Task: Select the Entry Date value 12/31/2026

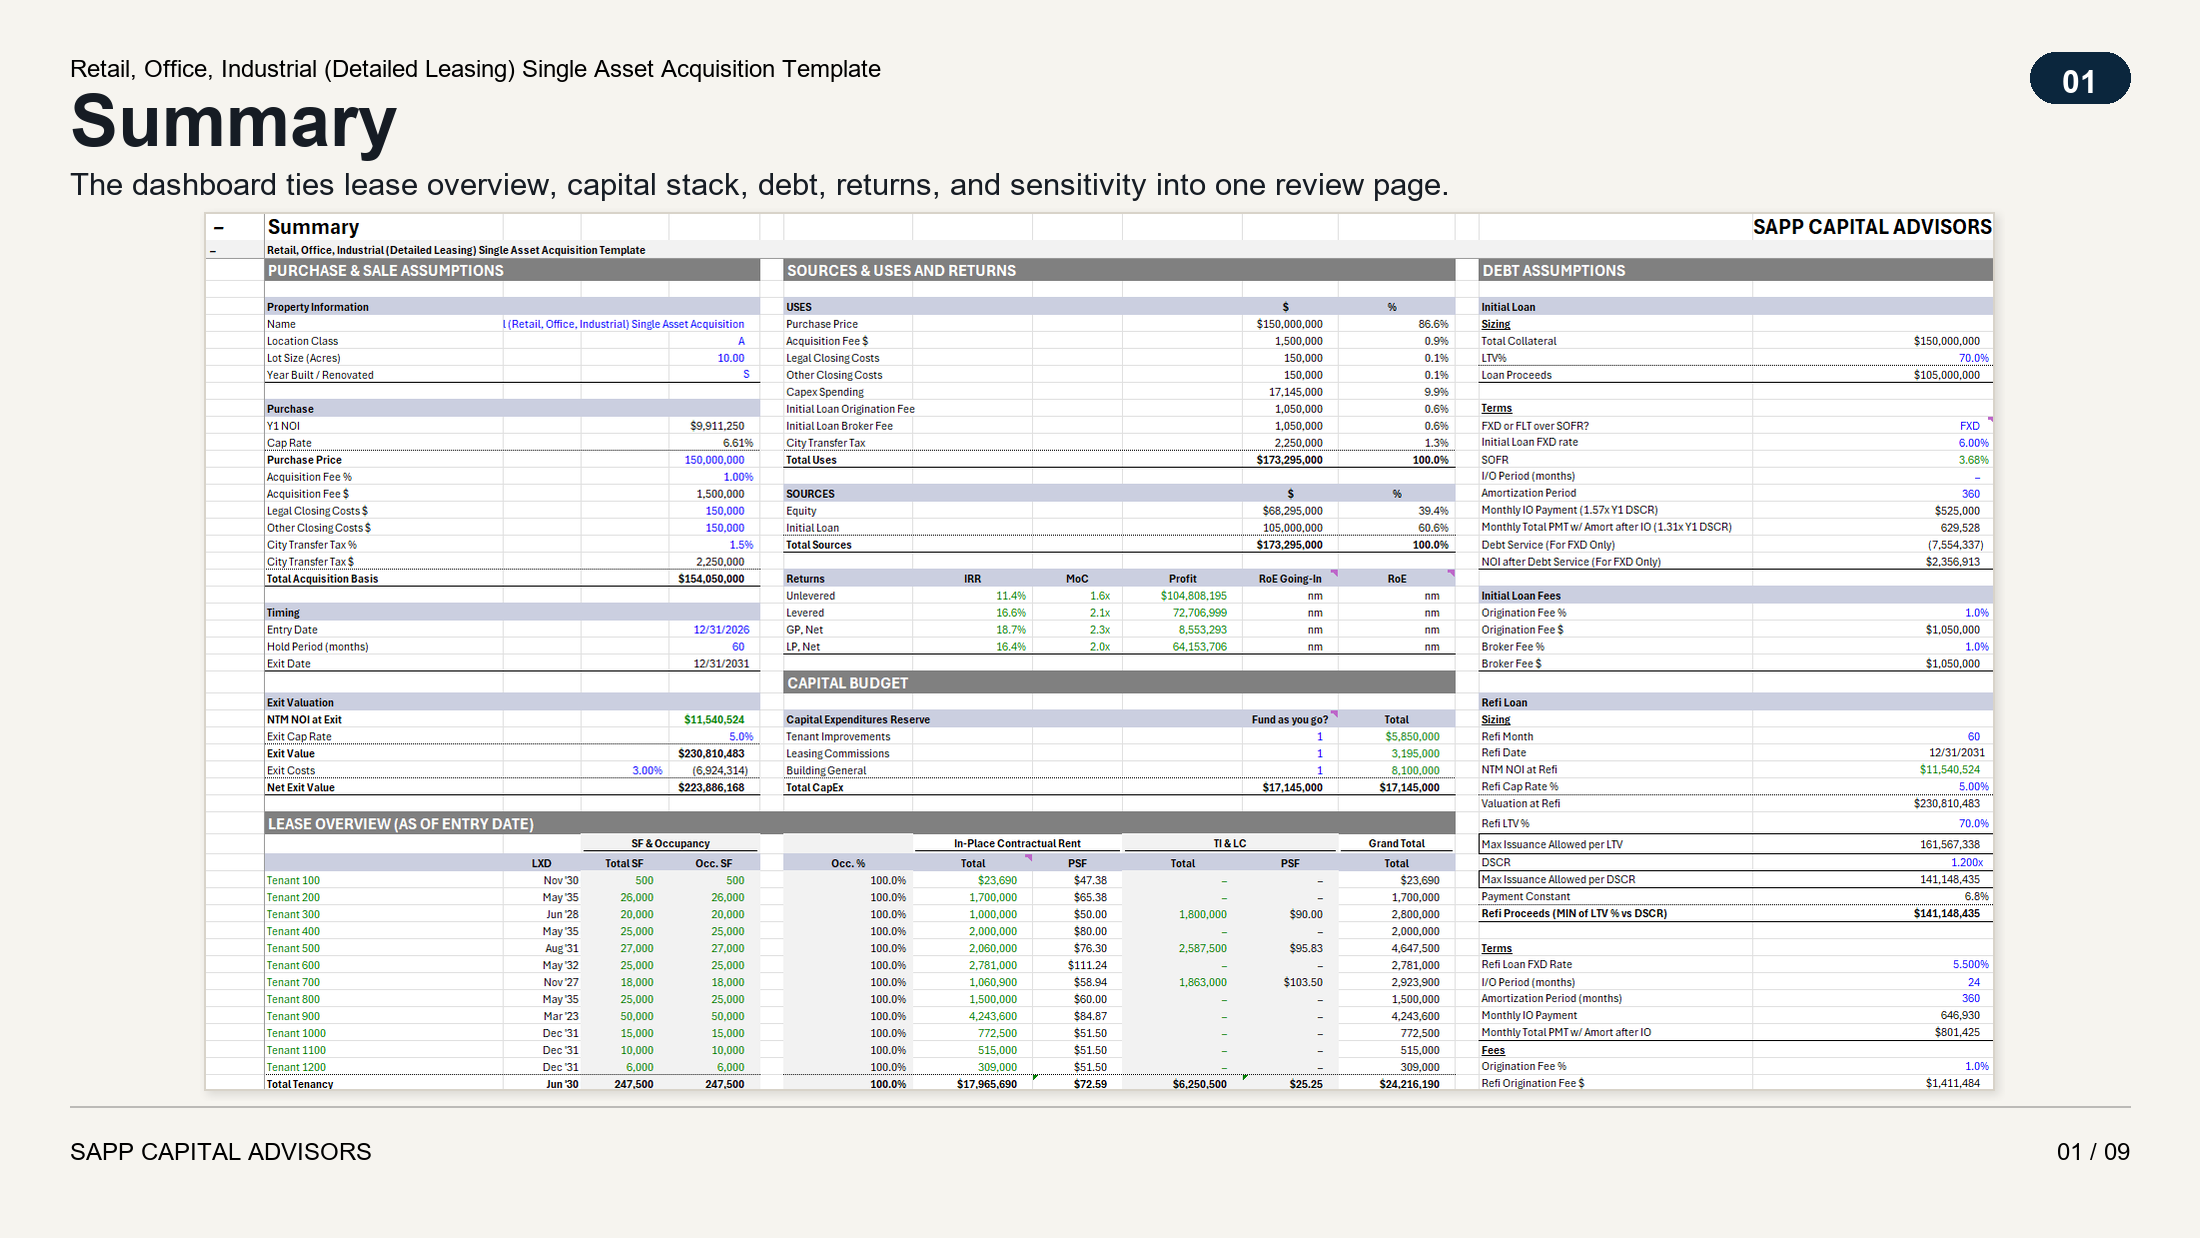Action: [721, 630]
